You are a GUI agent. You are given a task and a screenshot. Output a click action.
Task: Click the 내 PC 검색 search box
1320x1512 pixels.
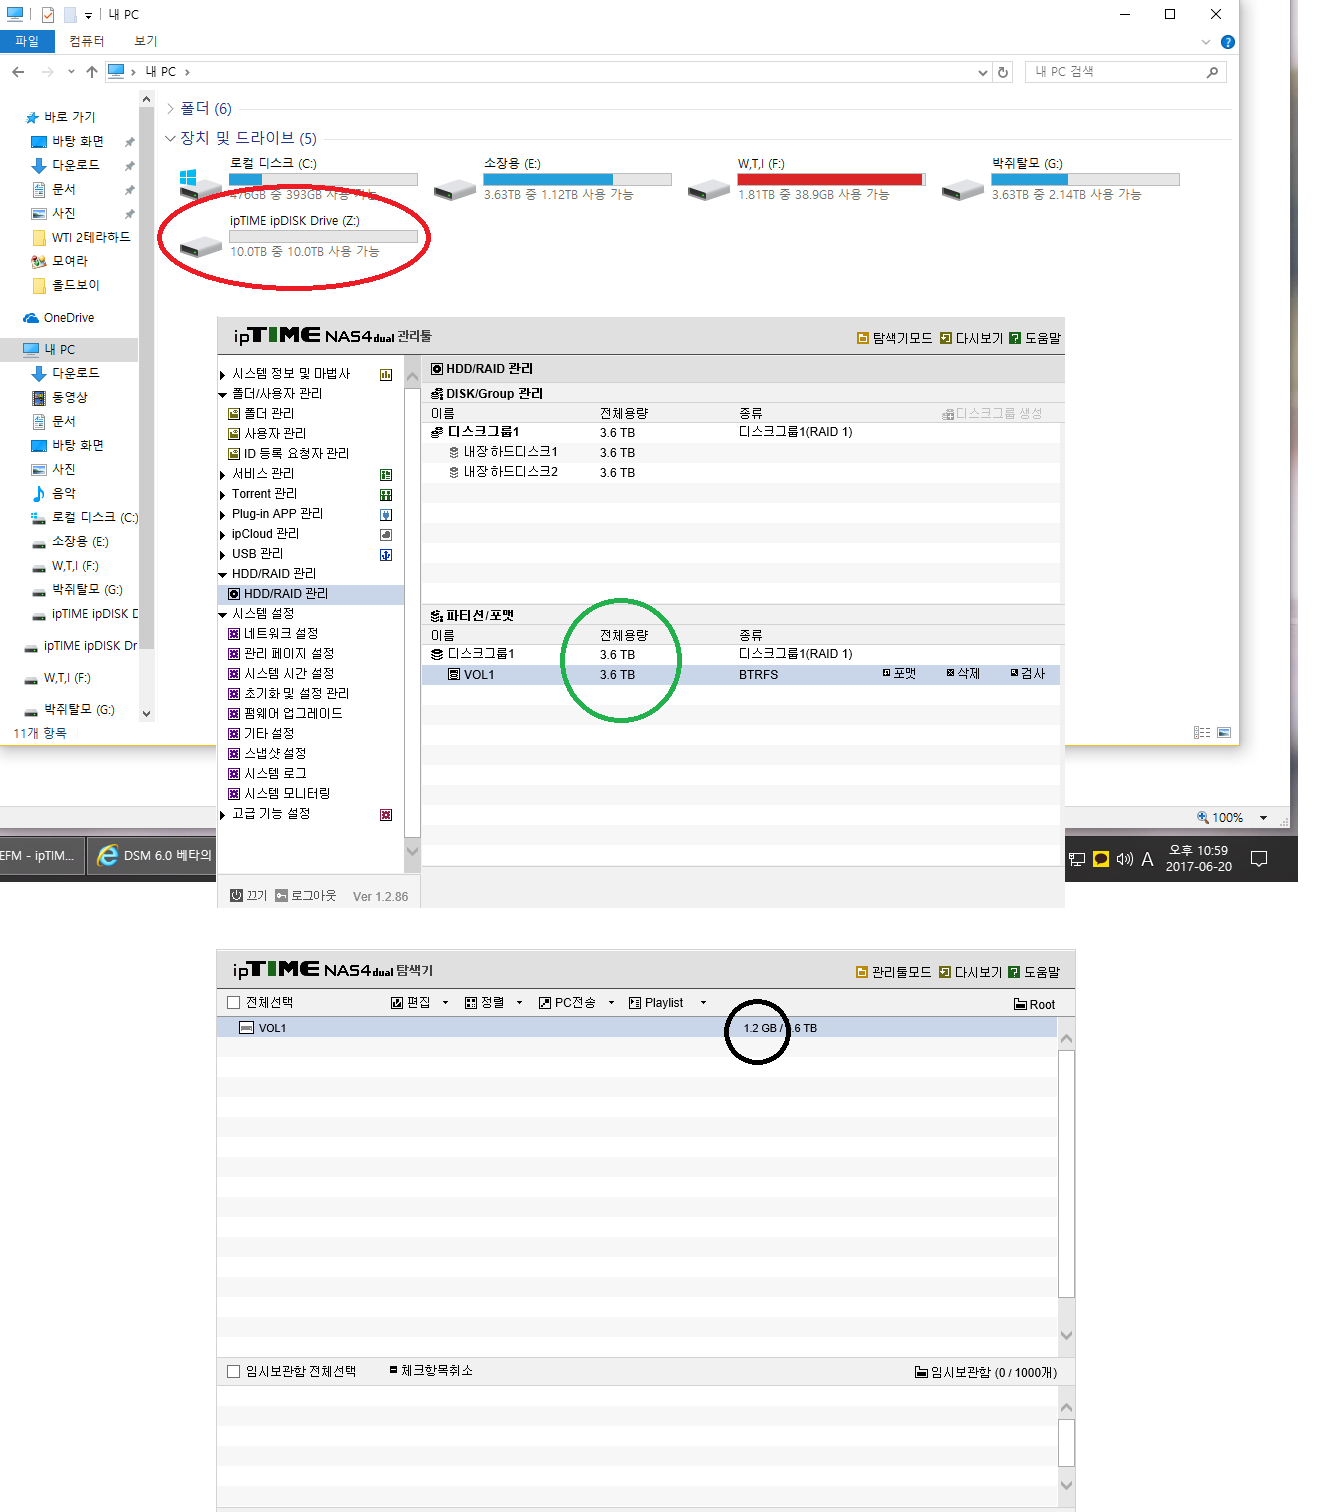click(1125, 72)
